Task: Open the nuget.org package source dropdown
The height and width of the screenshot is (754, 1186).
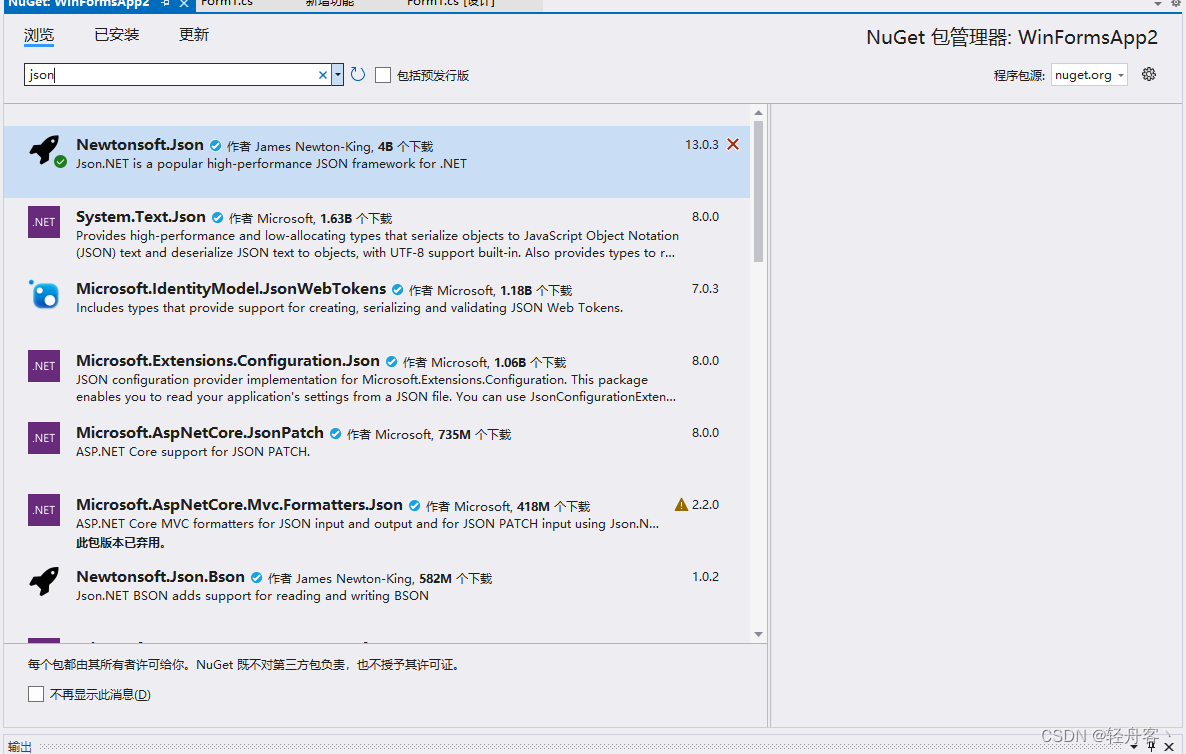Action: (1089, 75)
